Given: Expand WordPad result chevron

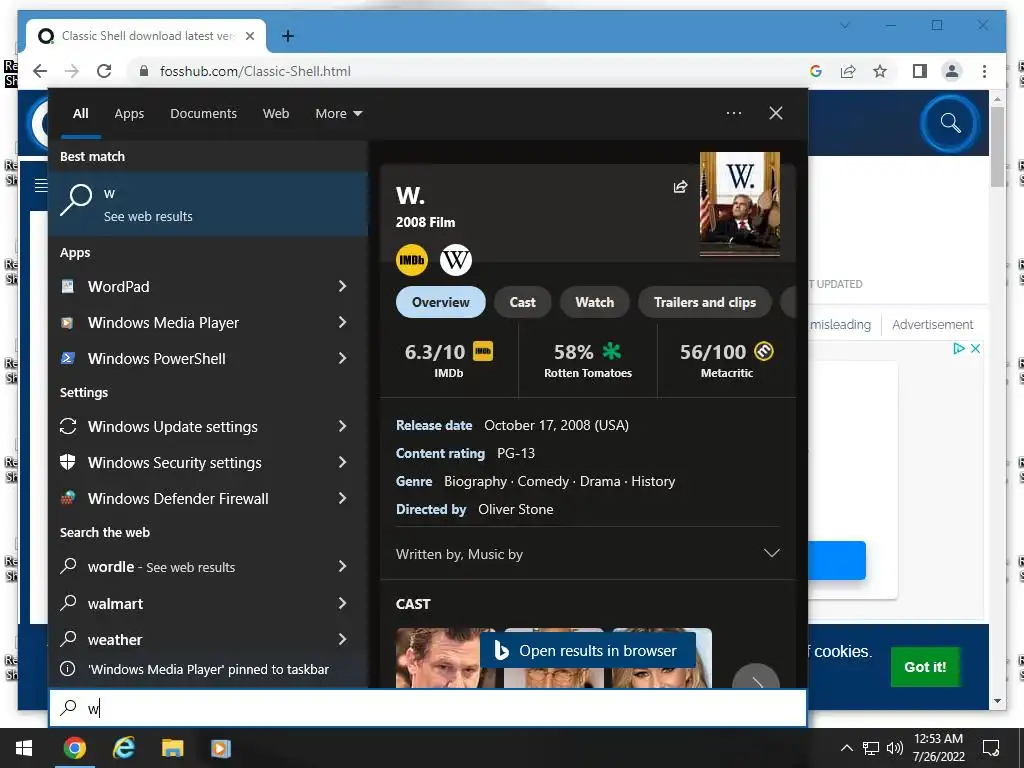Looking at the screenshot, I should click(x=342, y=286).
